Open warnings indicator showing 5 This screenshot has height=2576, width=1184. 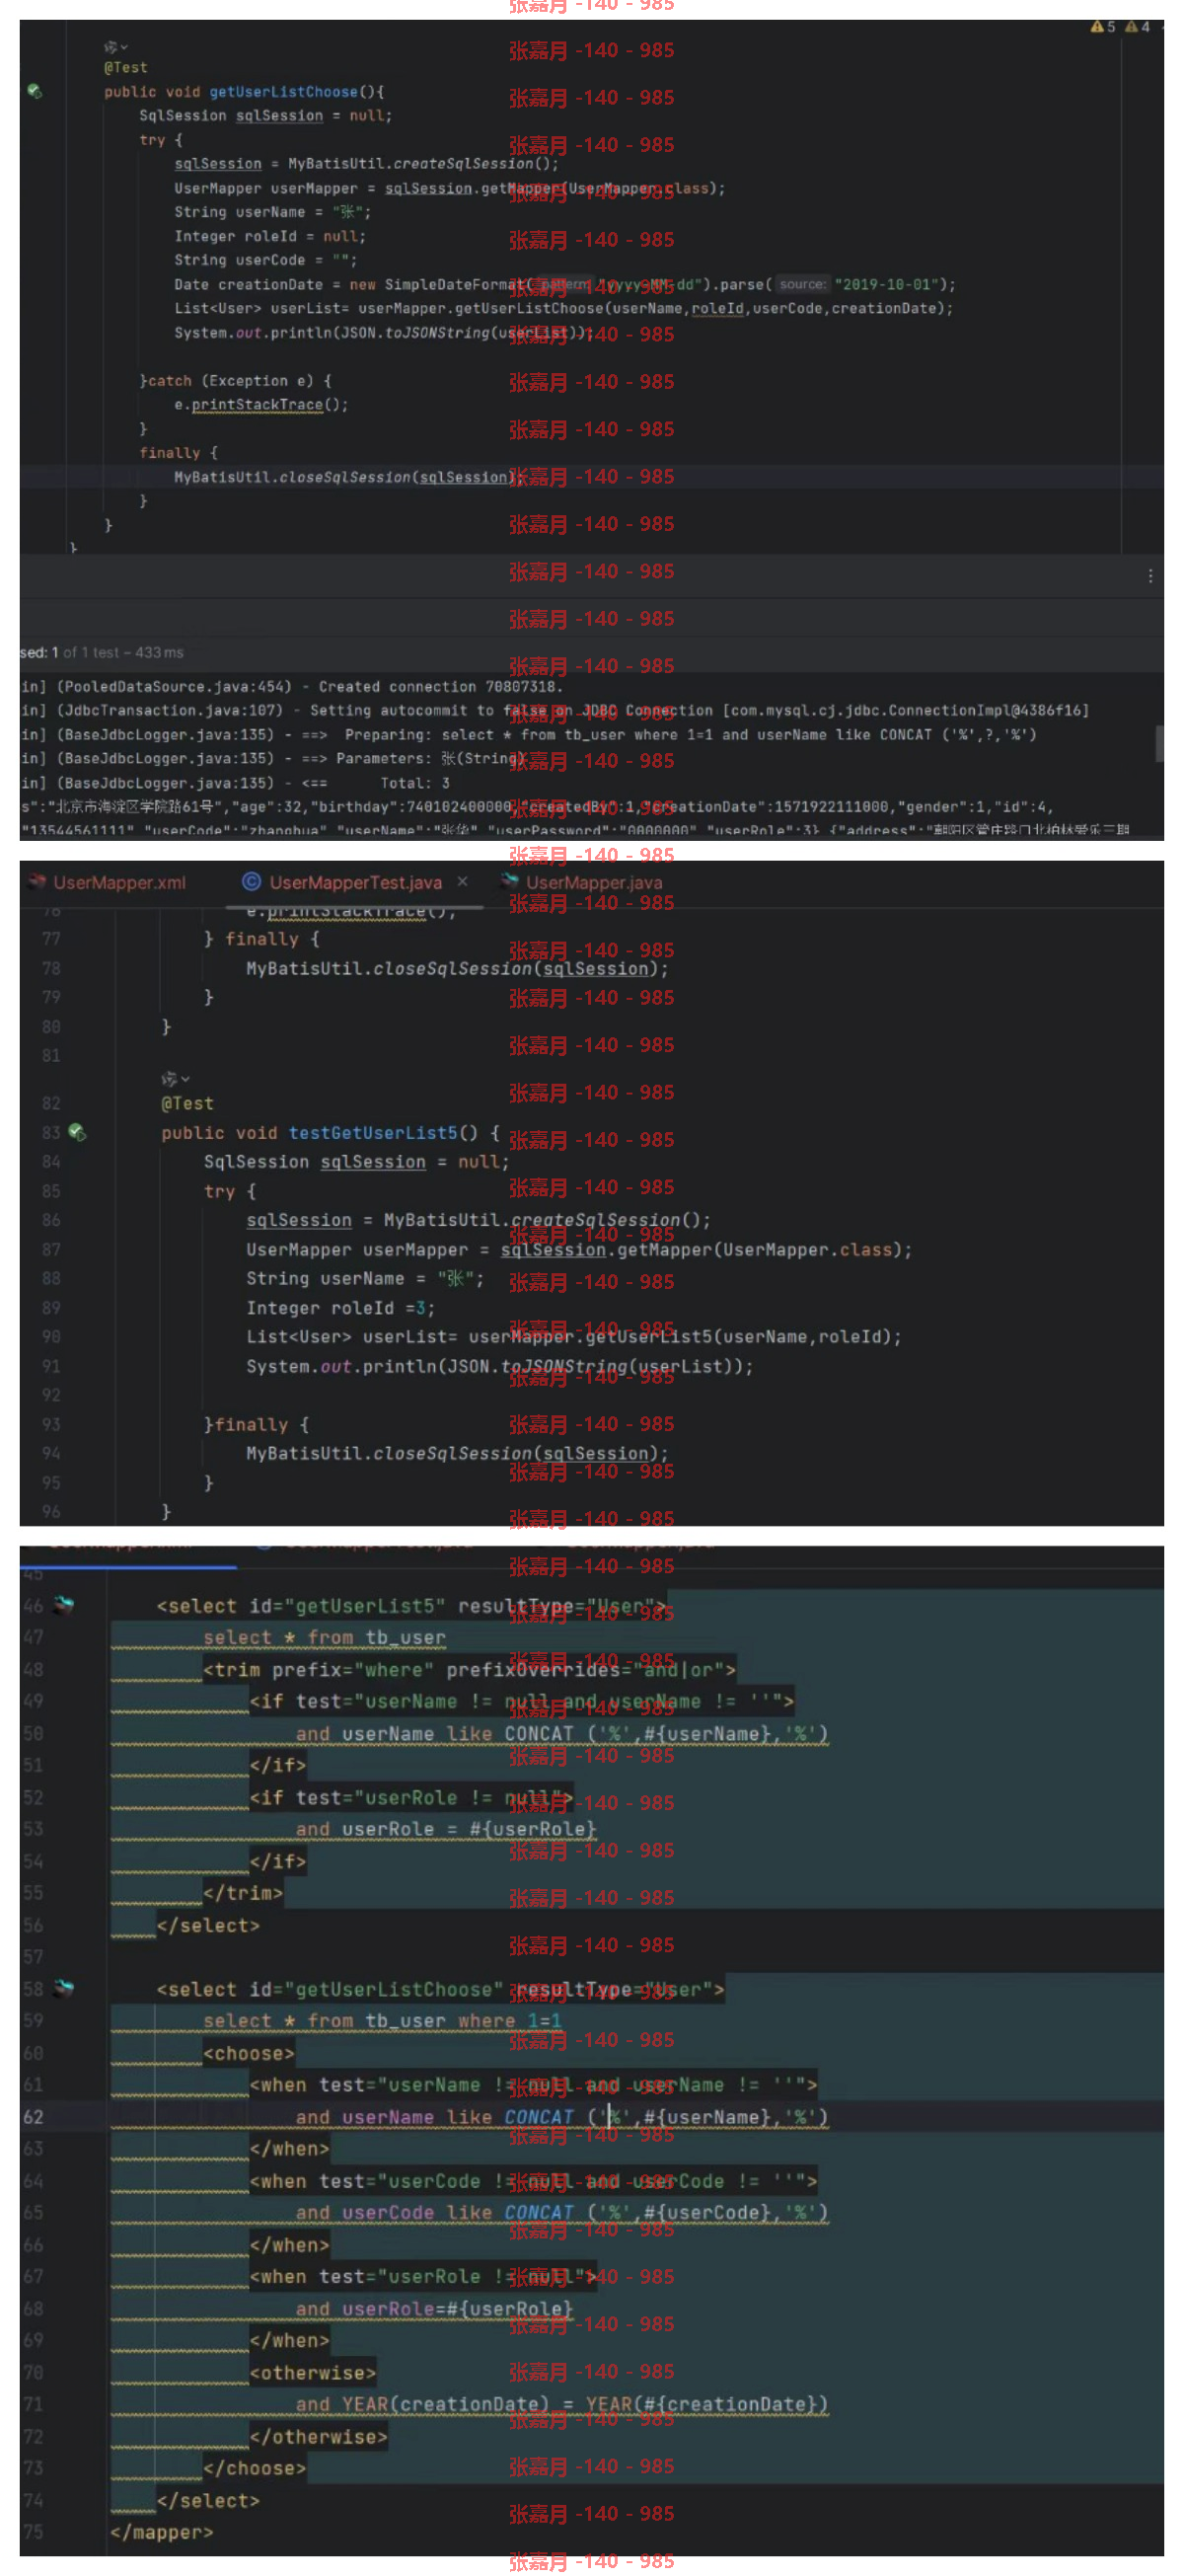pyautogui.click(x=1103, y=27)
